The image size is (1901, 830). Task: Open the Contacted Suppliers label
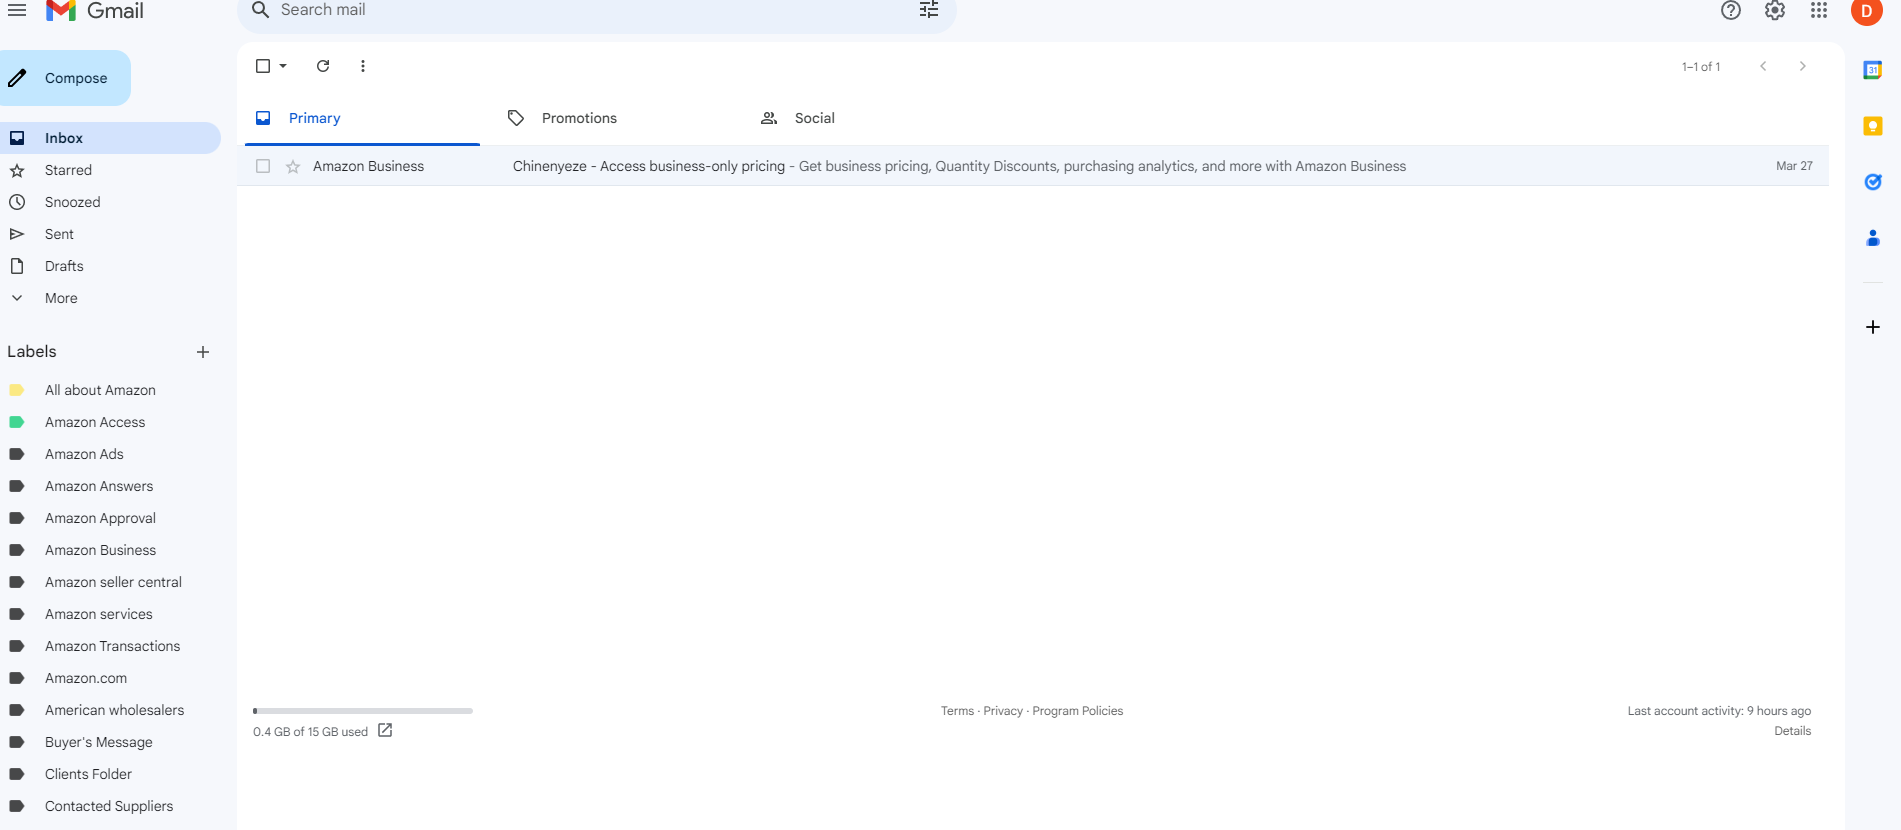[110, 806]
